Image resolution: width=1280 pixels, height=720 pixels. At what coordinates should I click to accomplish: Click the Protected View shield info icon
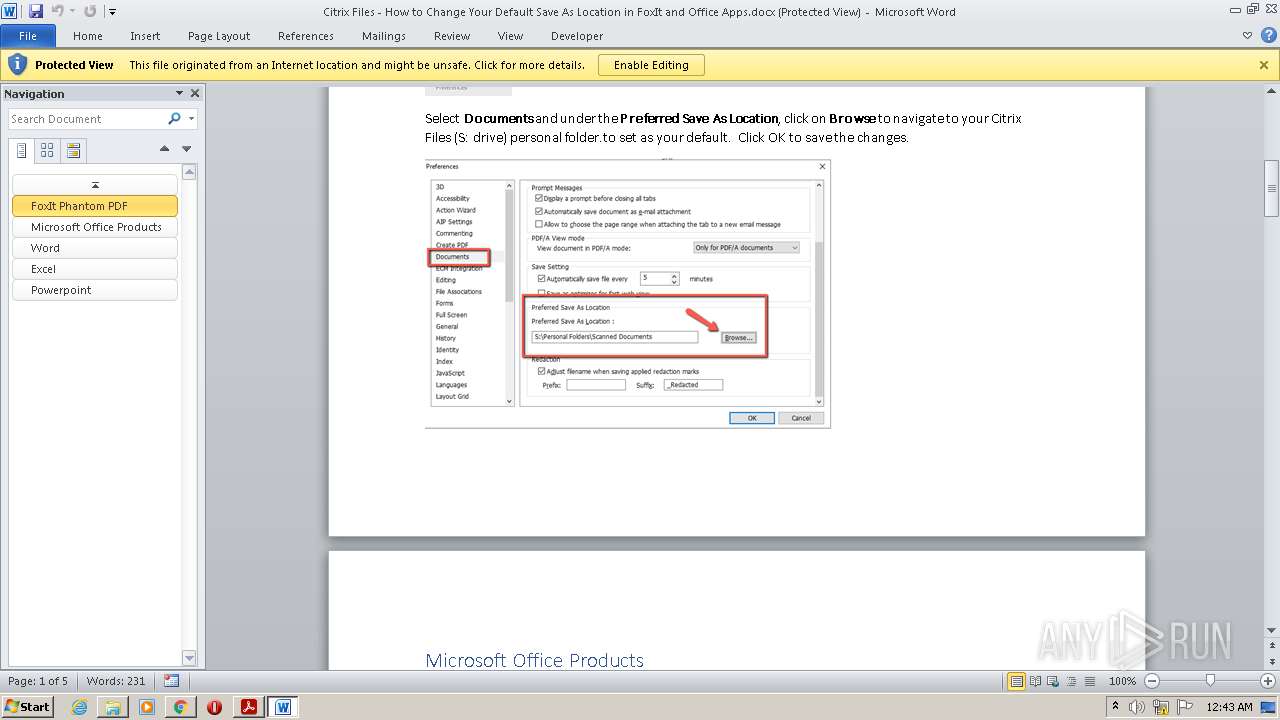click(x=17, y=65)
